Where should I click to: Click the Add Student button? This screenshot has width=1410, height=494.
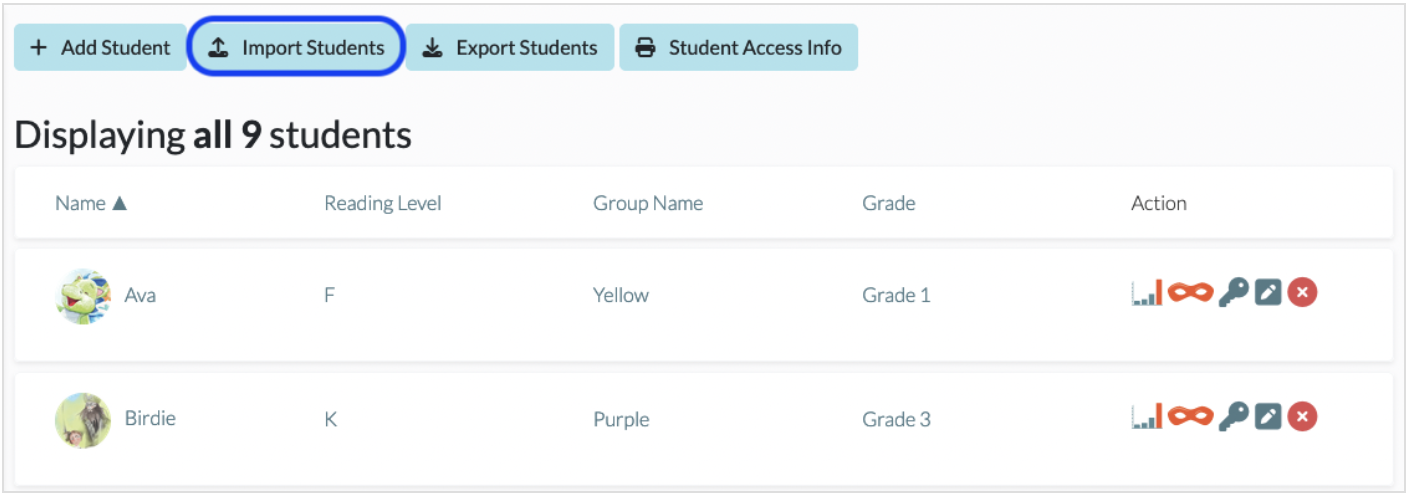(x=100, y=47)
